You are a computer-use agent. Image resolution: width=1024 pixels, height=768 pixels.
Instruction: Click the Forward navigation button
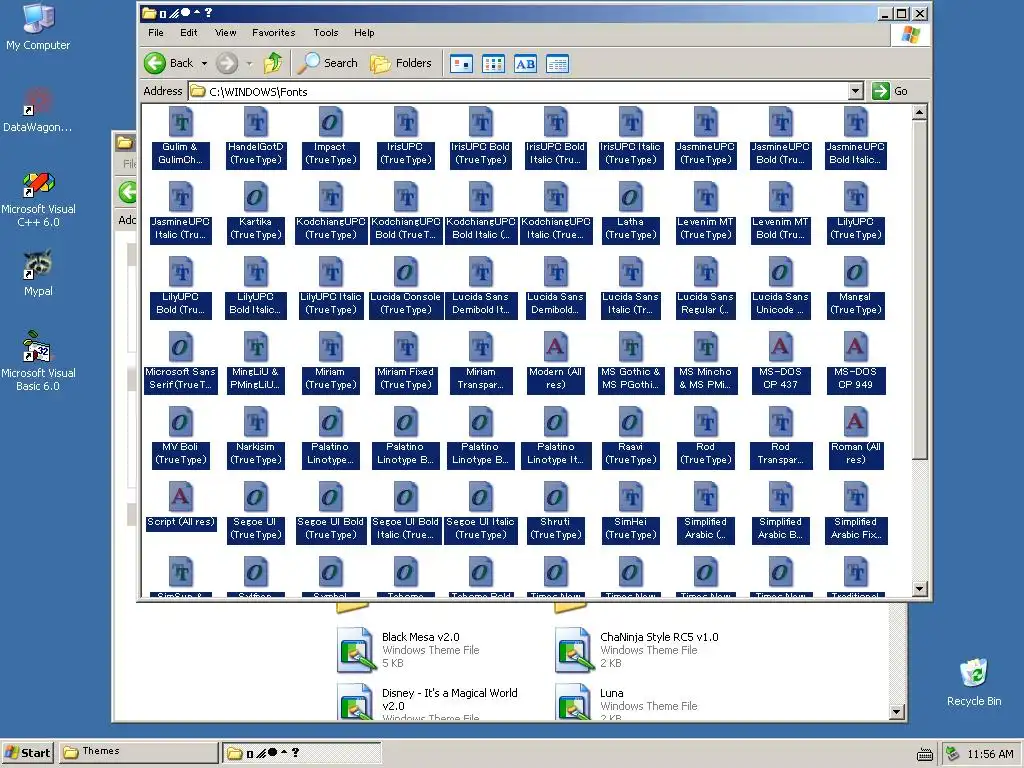[227, 63]
